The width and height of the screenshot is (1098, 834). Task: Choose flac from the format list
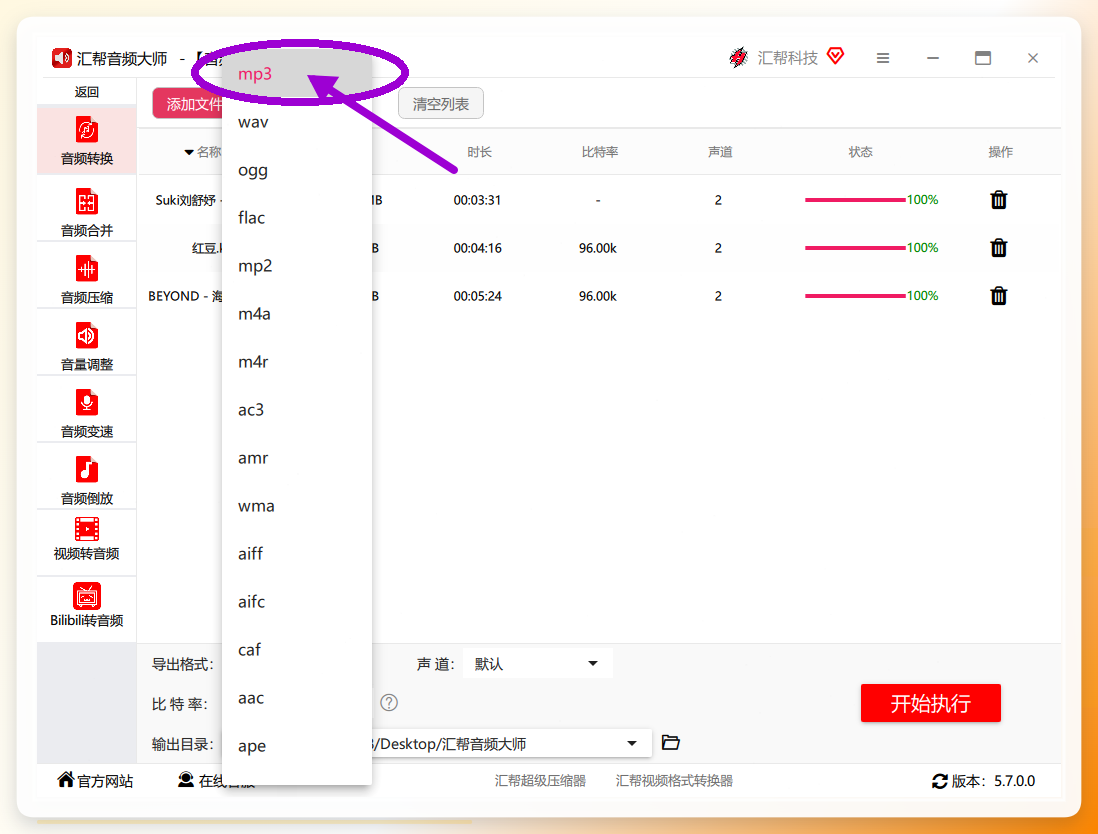click(297, 218)
